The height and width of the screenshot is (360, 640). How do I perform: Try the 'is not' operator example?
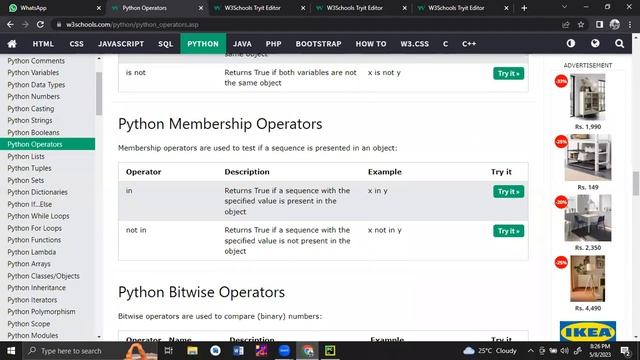click(x=508, y=73)
